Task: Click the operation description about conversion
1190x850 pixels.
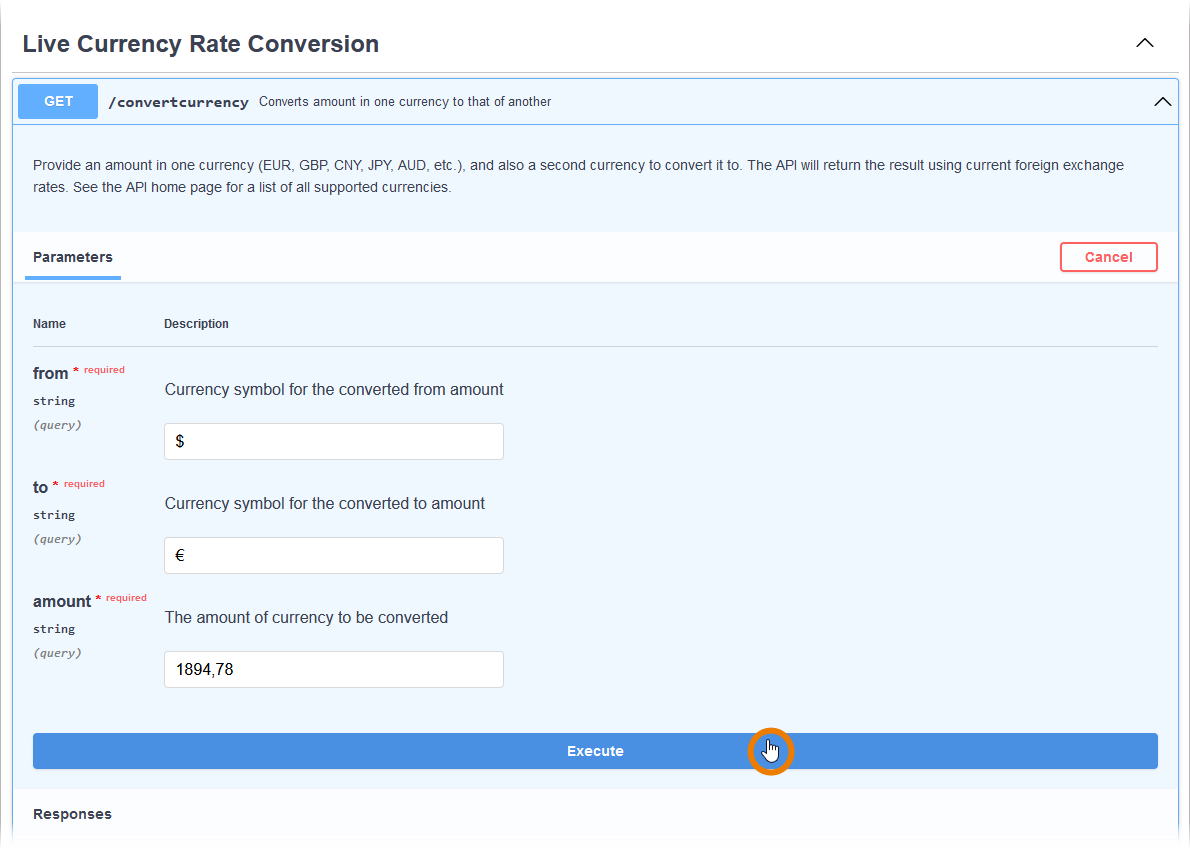Action: point(404,101)
